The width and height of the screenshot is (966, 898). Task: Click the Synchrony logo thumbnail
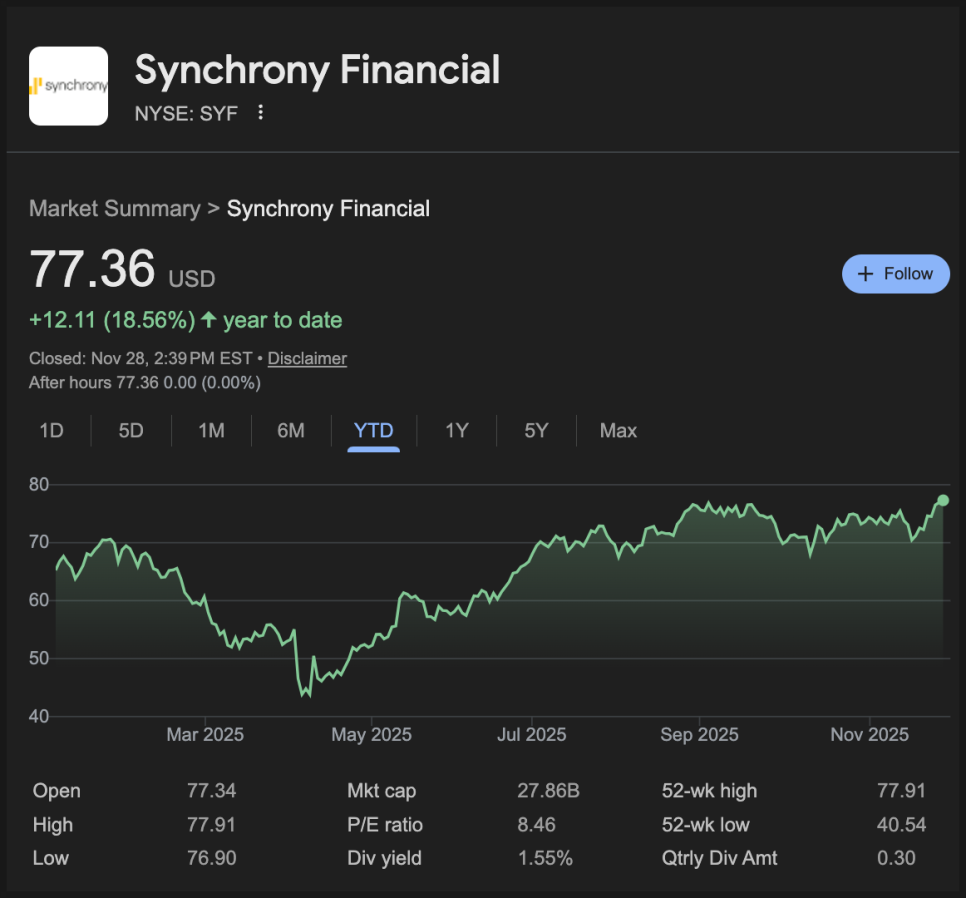pyautogui.click(x=68, y=86)
